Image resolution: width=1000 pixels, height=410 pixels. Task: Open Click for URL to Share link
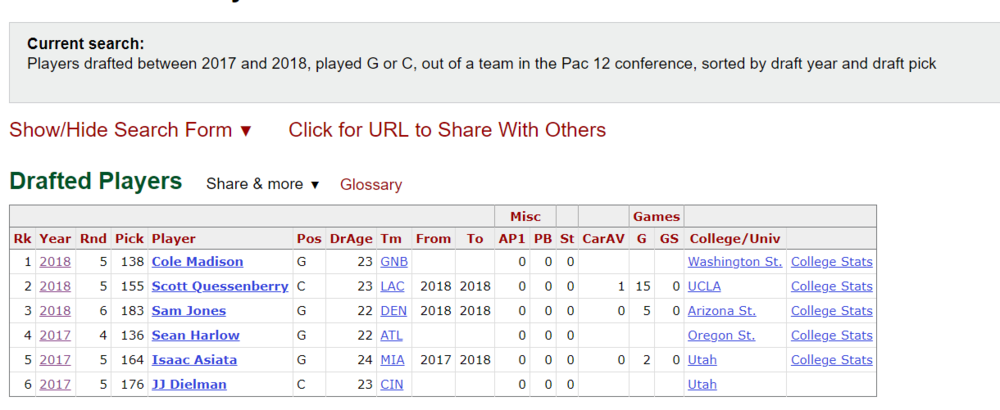[447, 130]
